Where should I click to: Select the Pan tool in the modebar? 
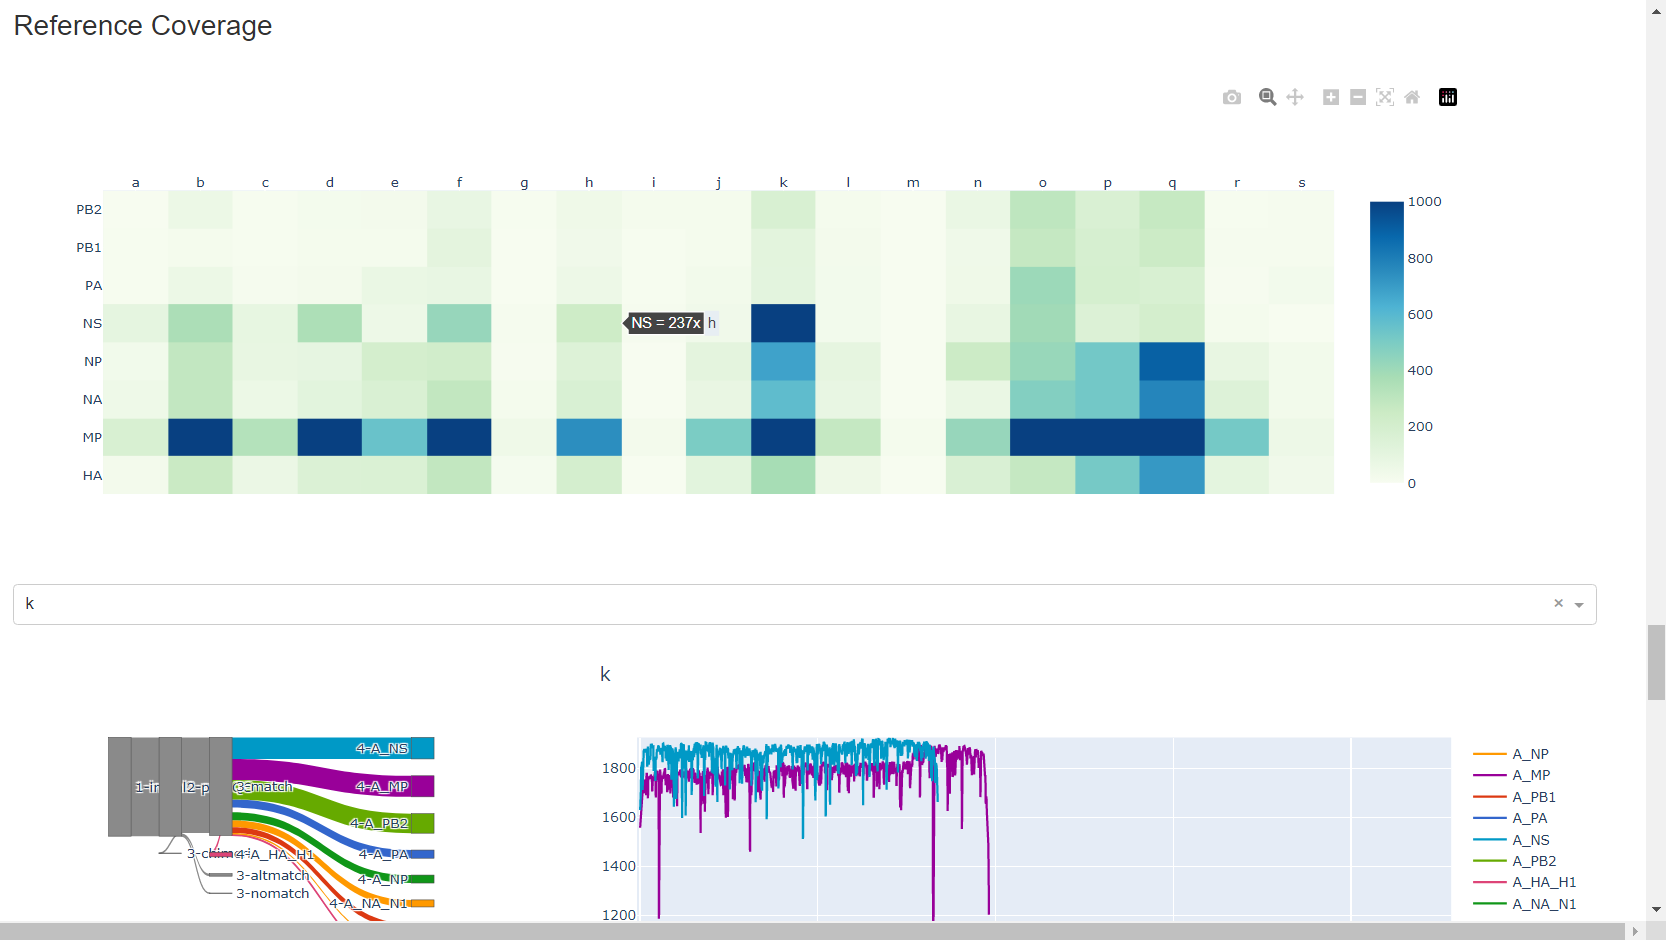(1295, 97)
